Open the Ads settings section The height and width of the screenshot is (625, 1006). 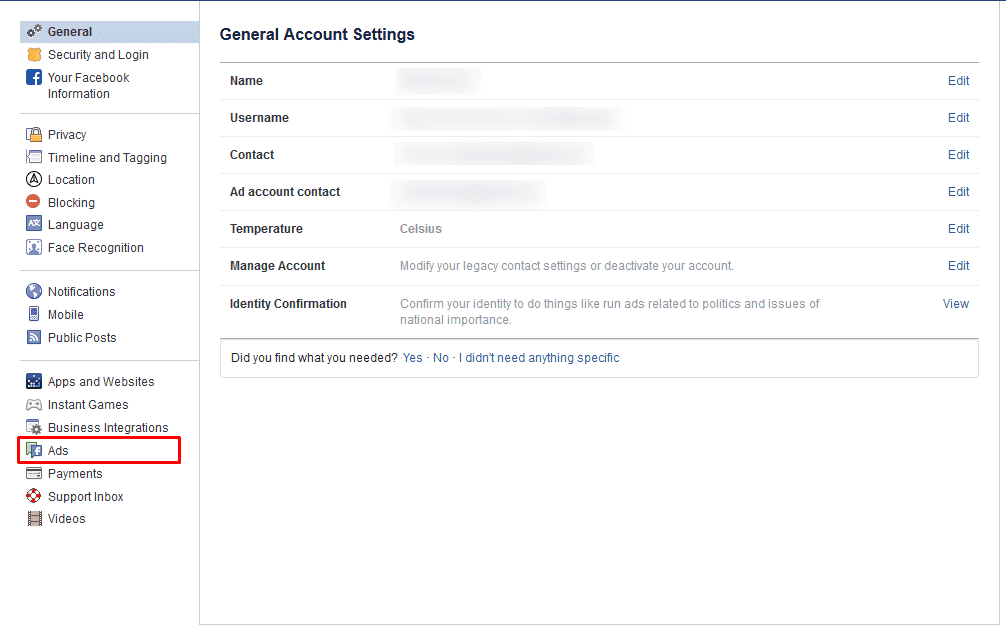[58, 451]
